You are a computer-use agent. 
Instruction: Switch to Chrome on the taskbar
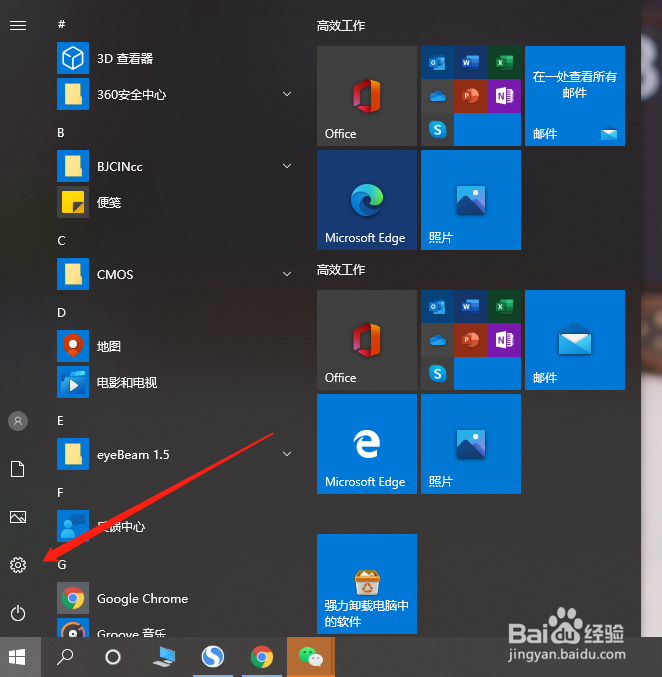262,657
